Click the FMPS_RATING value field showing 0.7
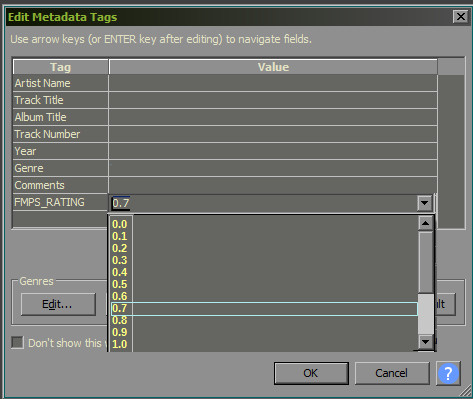 point(263,203)
